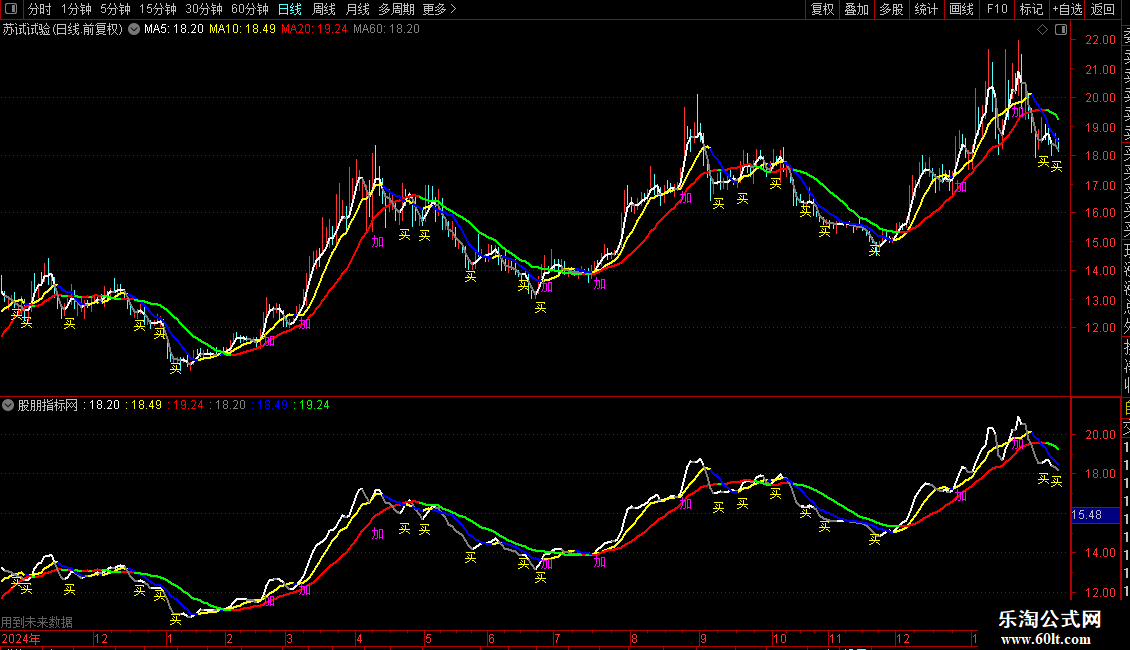Click the blue 18.49 value in sub-chart header
The width and height of the screenshot is (1130, 650).
click(x=272, y=405)
